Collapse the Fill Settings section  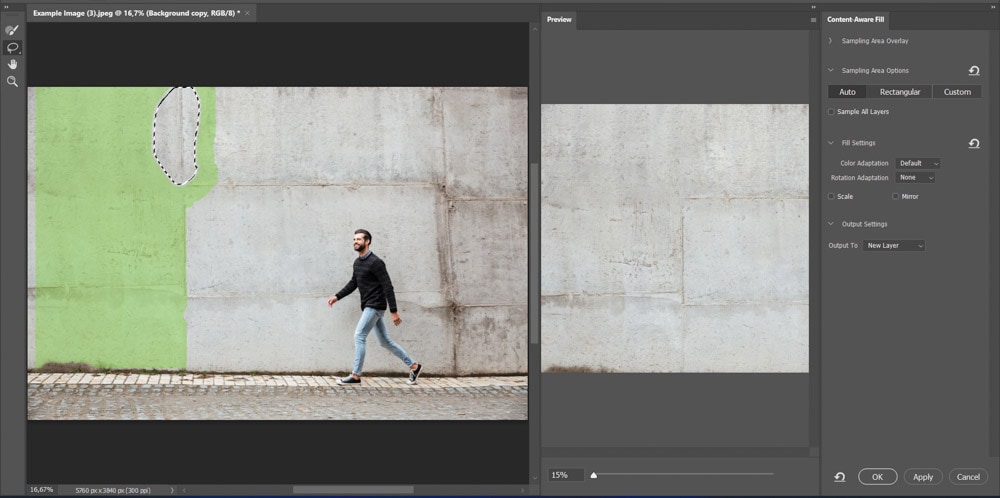pos(830,143)
